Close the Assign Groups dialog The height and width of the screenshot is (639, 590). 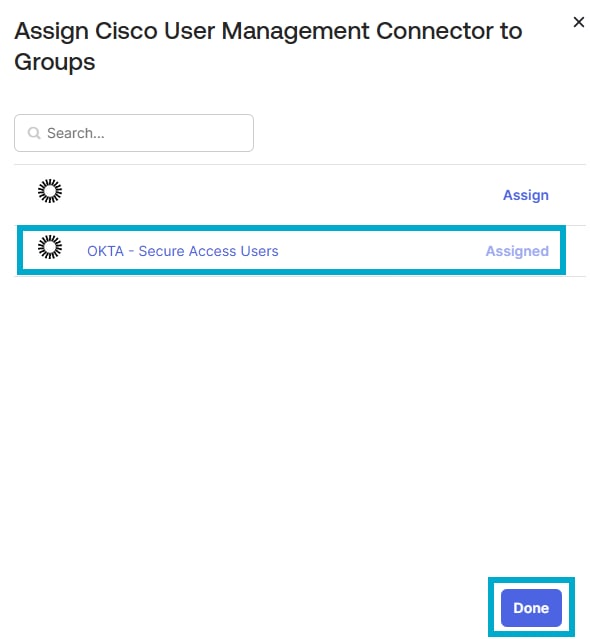(x=579, y=22)
